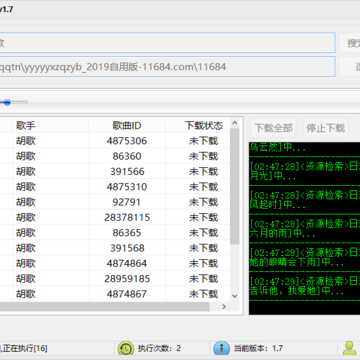Screen dimensions: 360x360
Task: Sort by the 歌手 column header
Action: (x=51, y=125)
